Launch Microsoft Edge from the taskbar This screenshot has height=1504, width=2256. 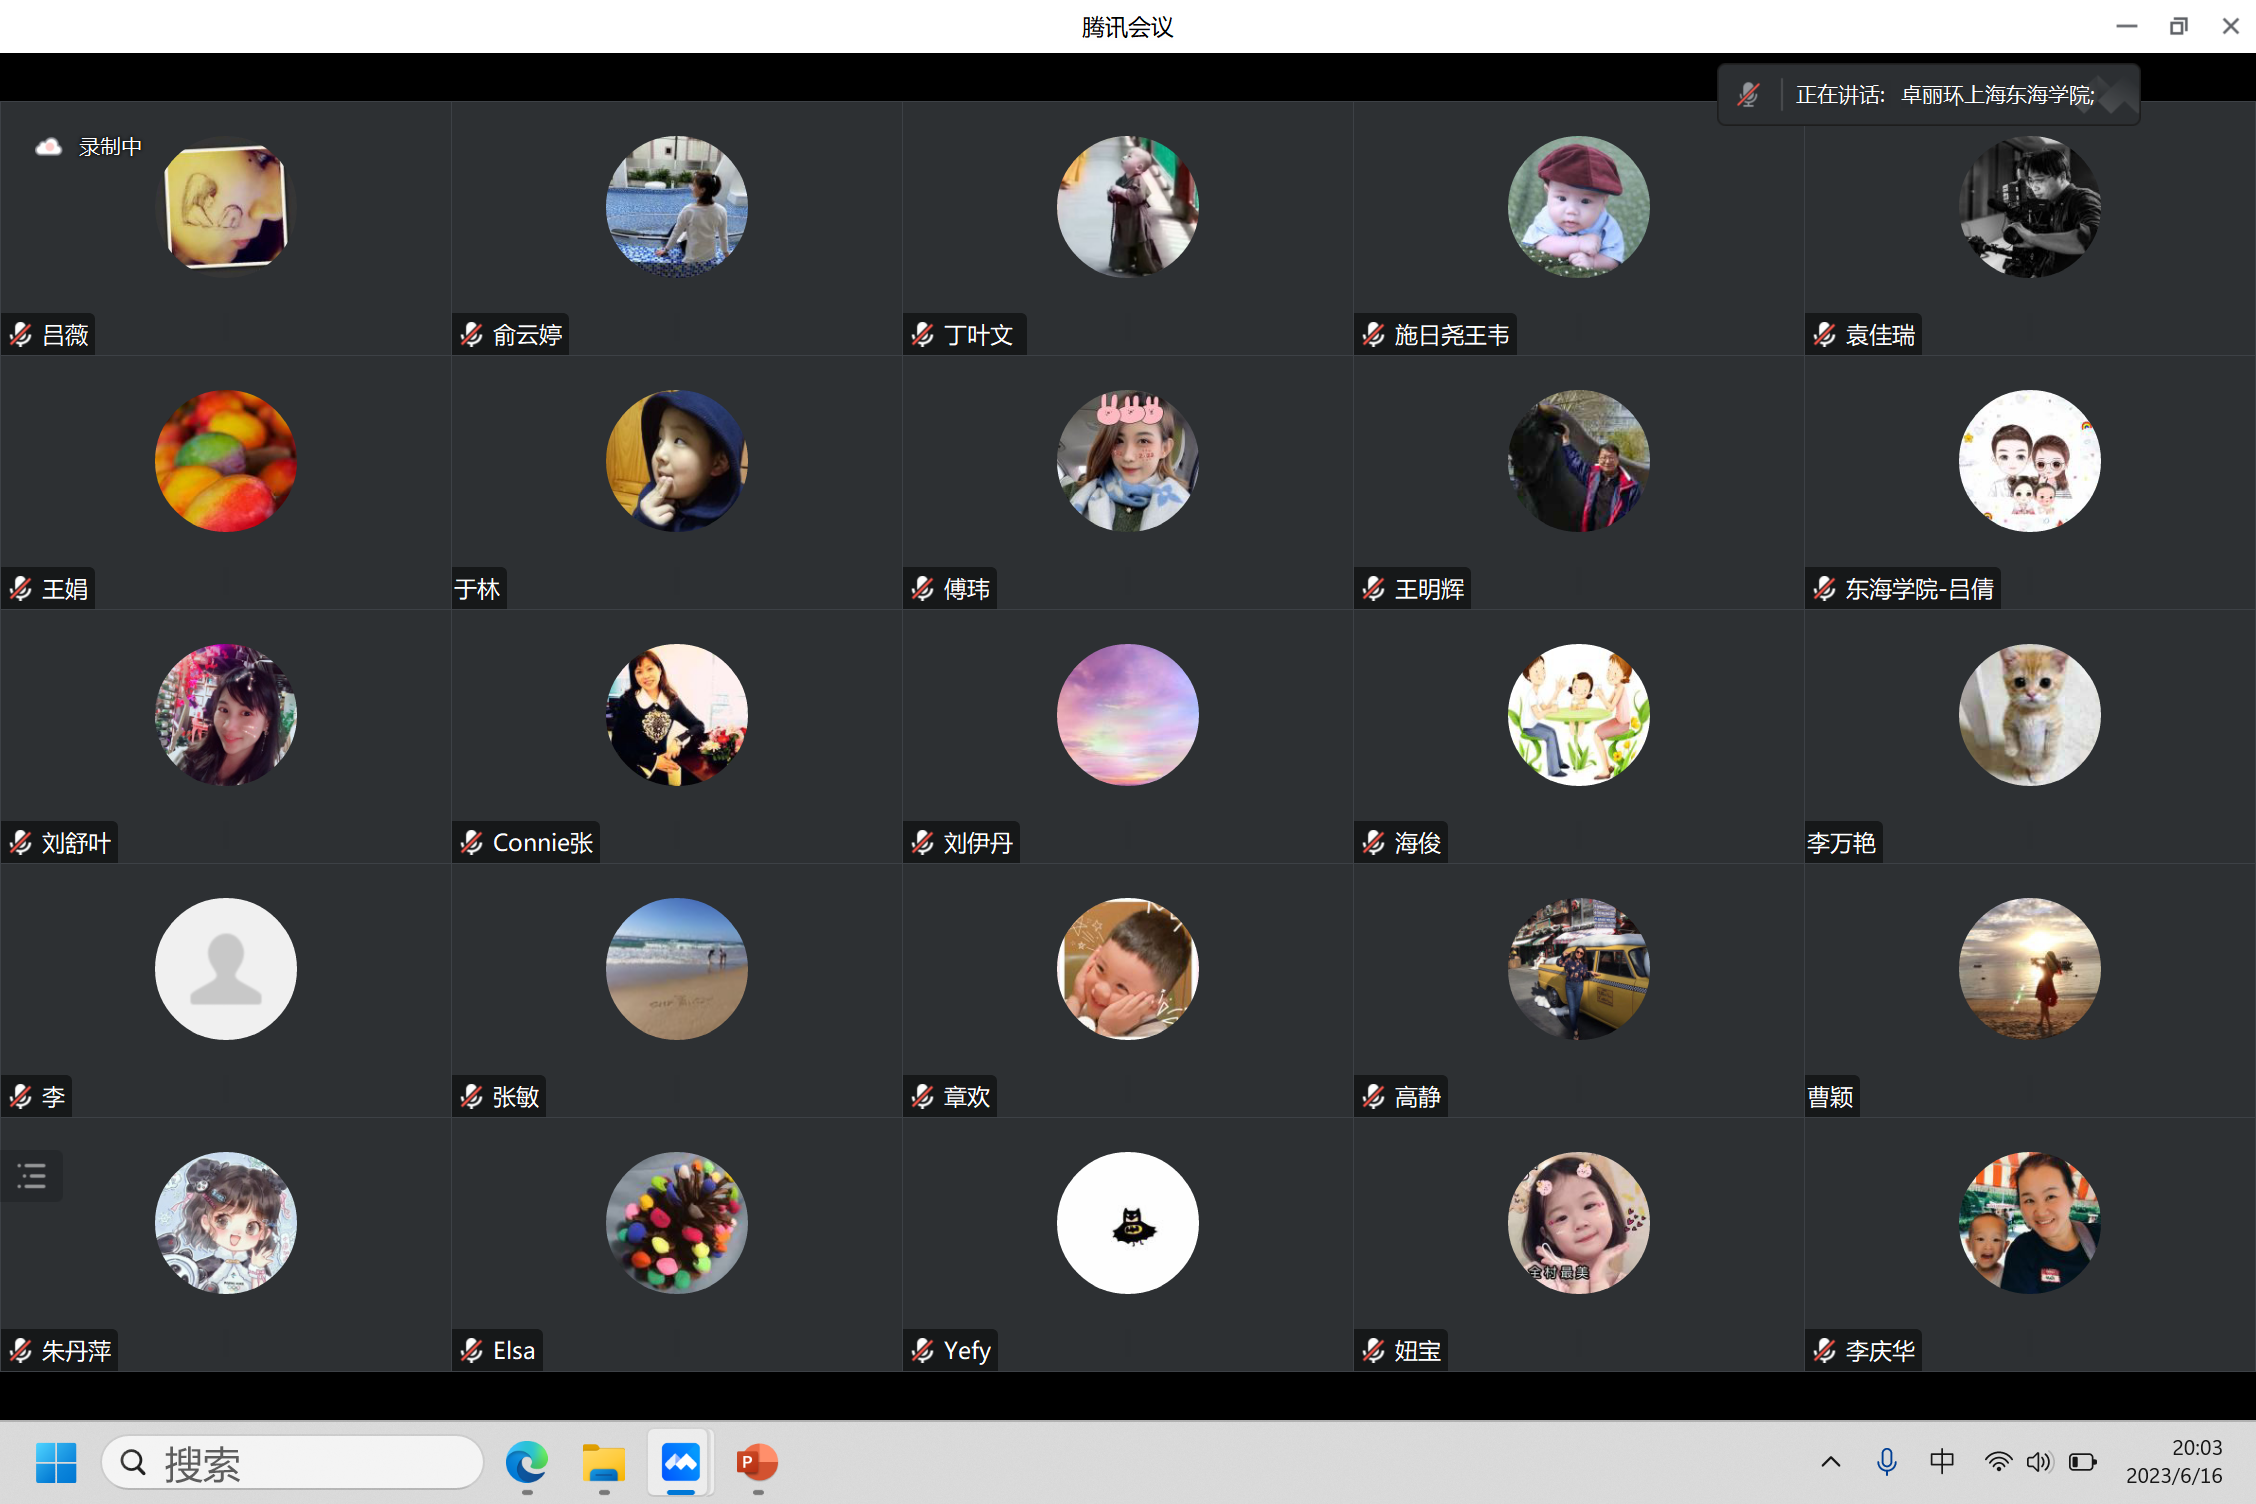click(x=527, y=1463)
